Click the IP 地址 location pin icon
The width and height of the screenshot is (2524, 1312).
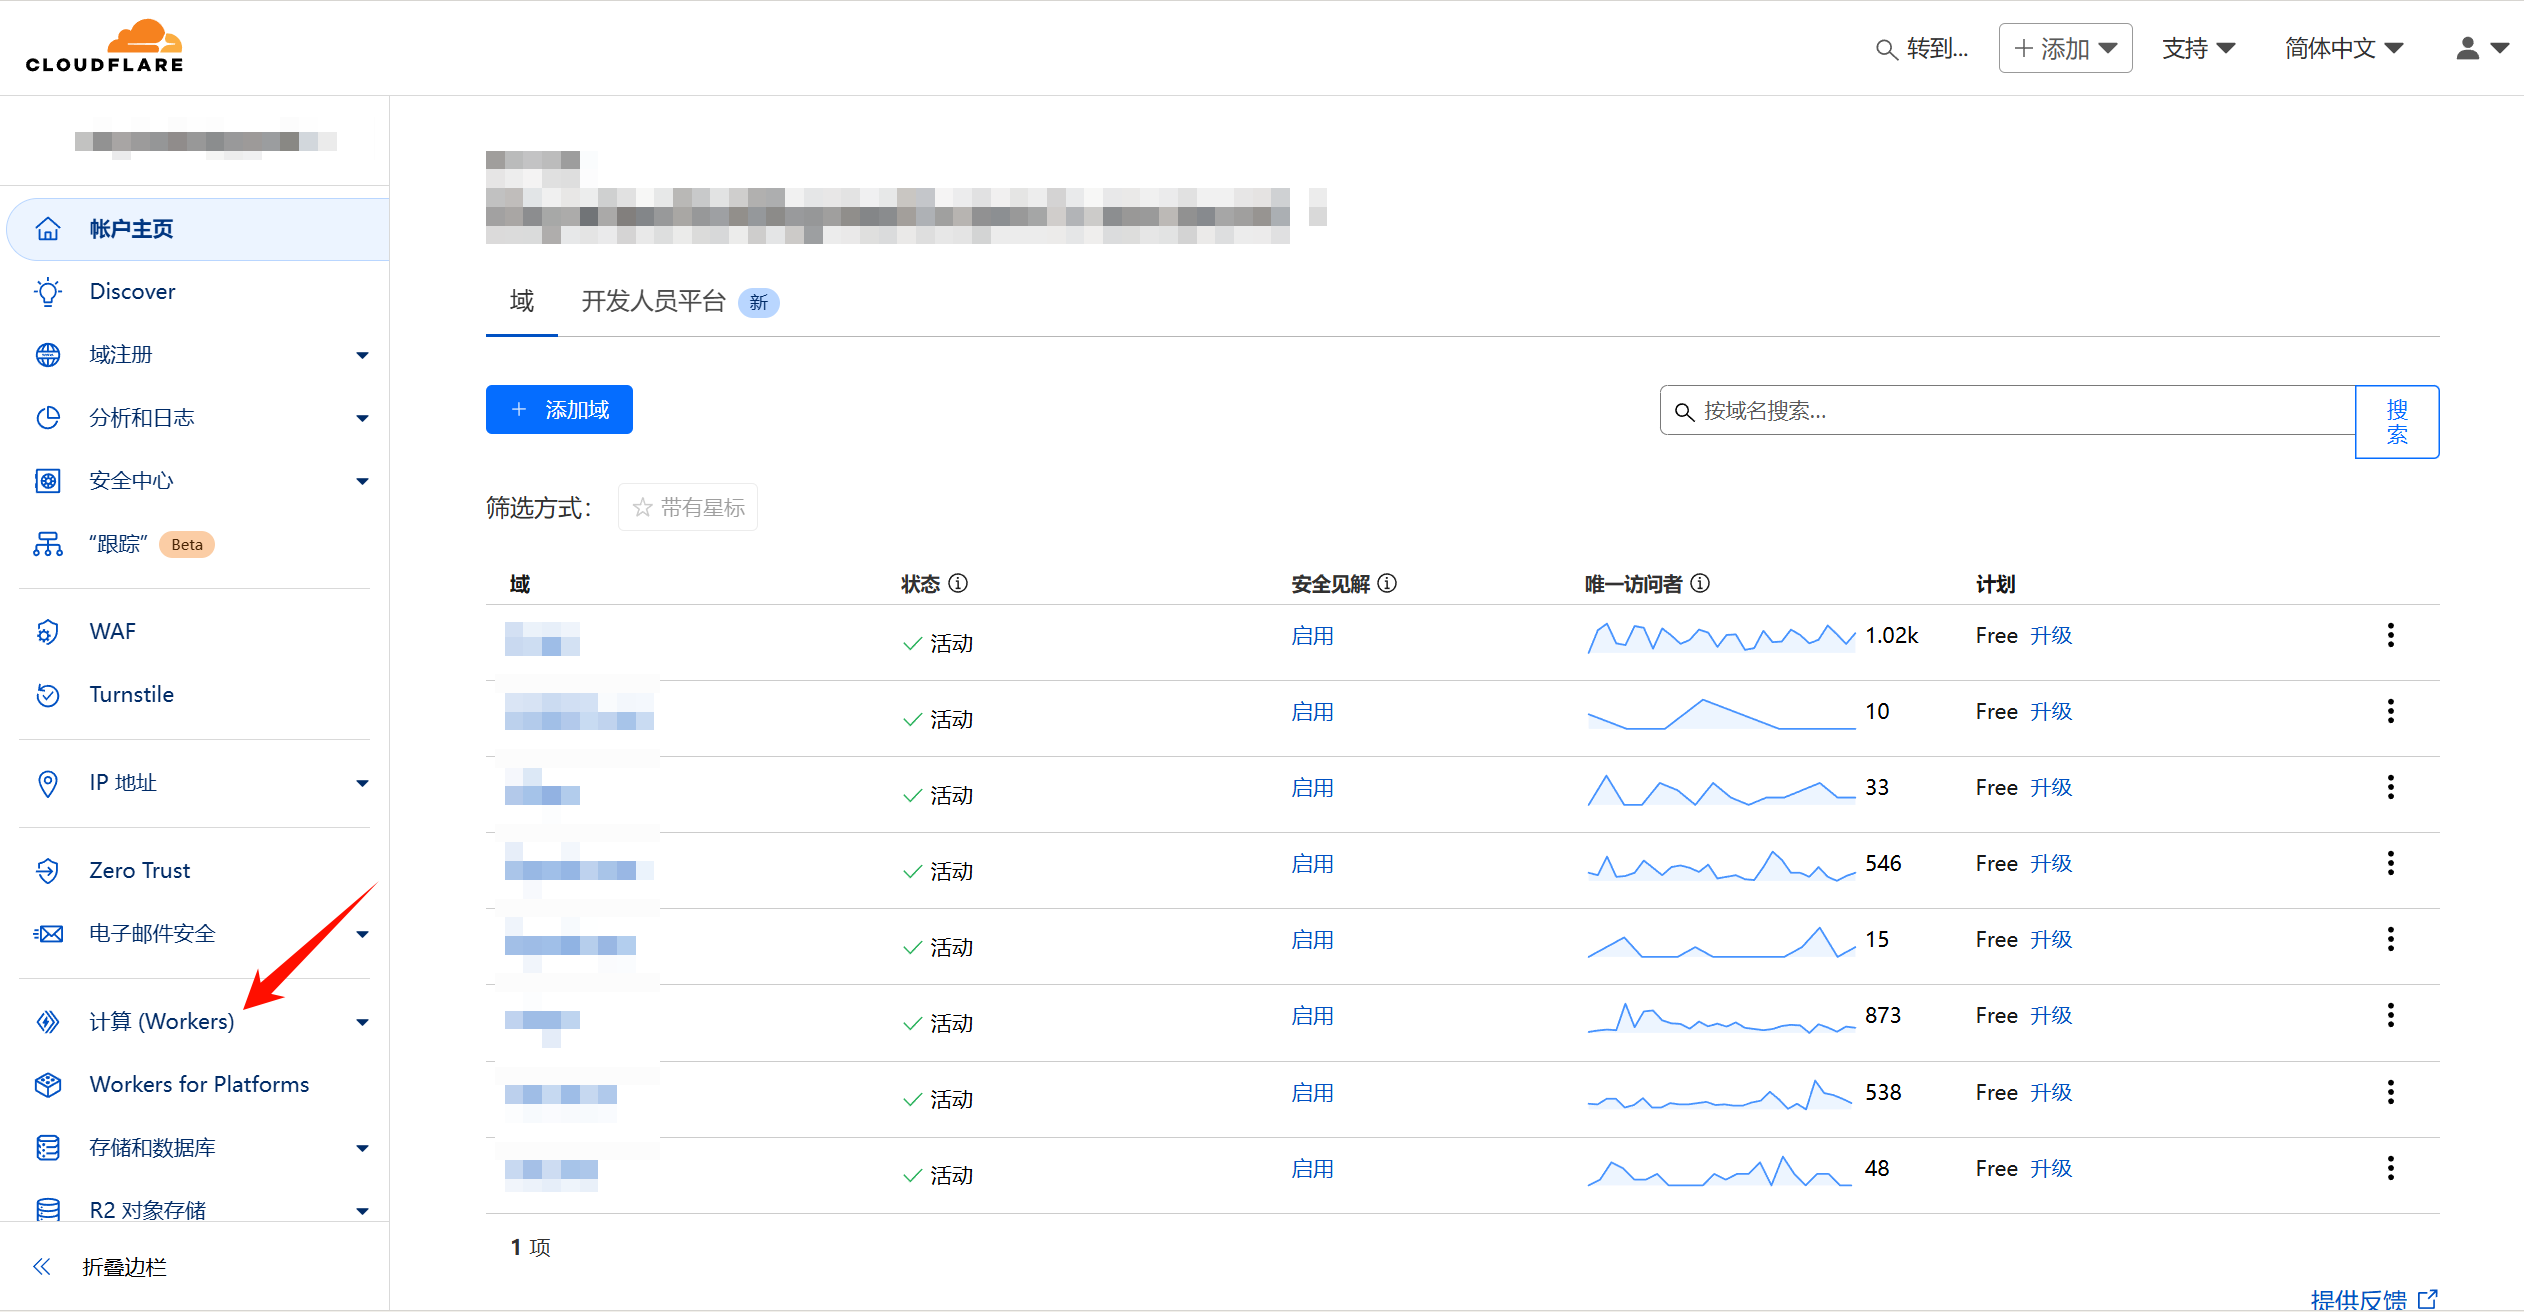click(48, 783)
